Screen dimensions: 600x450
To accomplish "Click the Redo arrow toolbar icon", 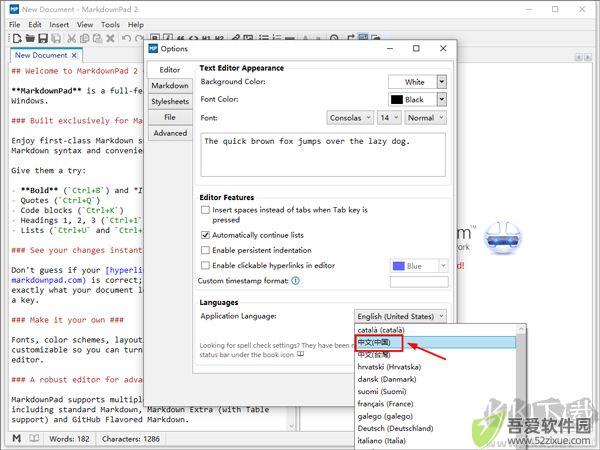I will [139, 38].
